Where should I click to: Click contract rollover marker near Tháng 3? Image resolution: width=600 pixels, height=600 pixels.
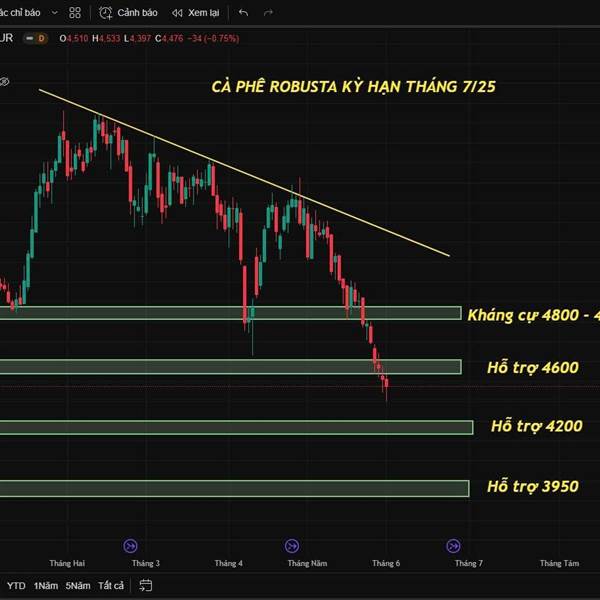point(130,546)
